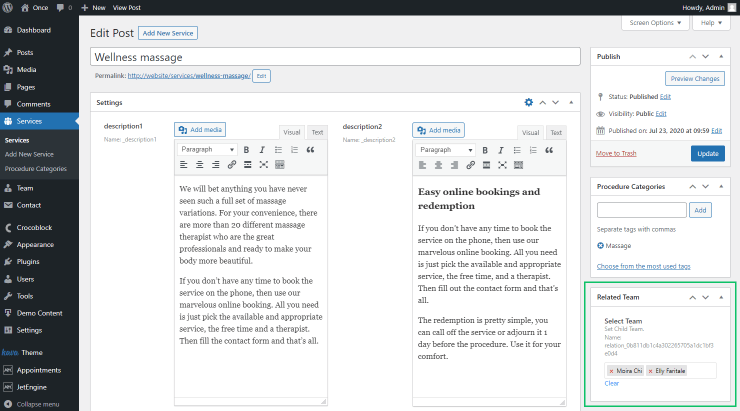Insert Read More tag in description1 editor
The width and height of the screenshot is (740, 411).
click(x=247, y=165)
